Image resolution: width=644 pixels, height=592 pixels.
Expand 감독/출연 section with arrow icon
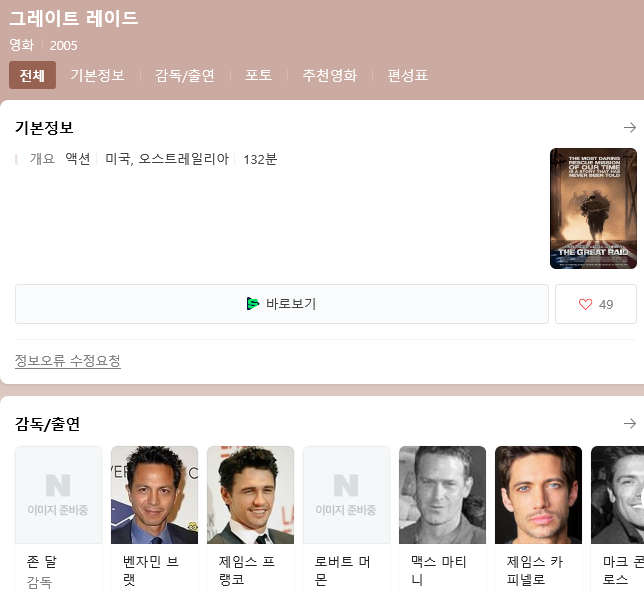click(x=630, y=424)
